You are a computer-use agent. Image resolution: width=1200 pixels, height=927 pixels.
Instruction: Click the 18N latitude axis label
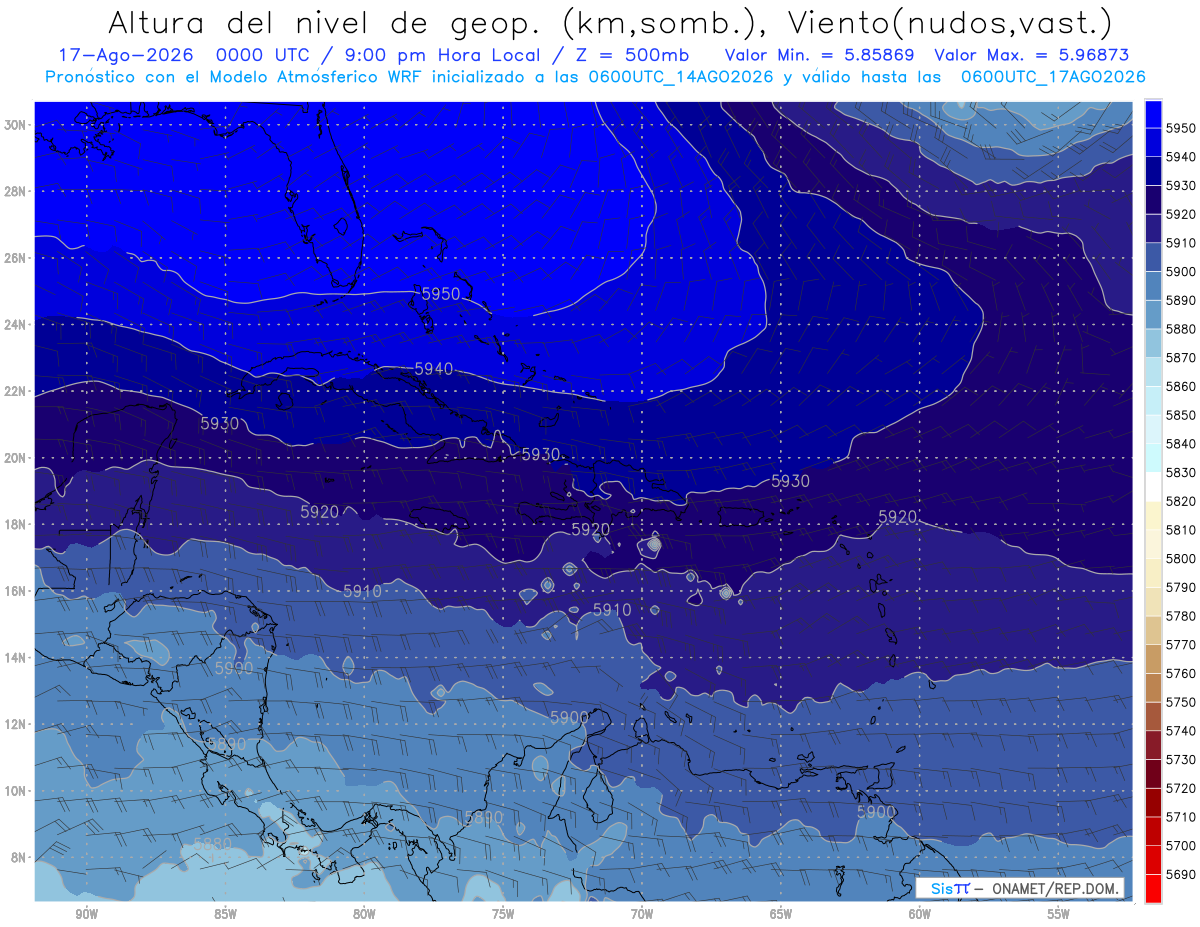[x=16, y=525]
